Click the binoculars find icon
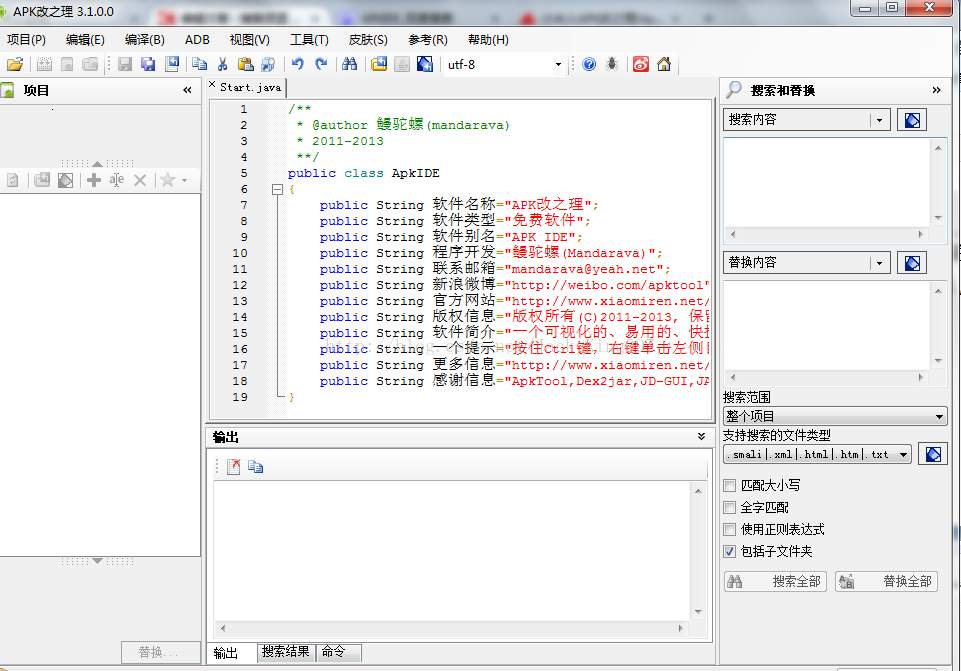The width and height of the screenshot is (961, 671). point(350,64)
